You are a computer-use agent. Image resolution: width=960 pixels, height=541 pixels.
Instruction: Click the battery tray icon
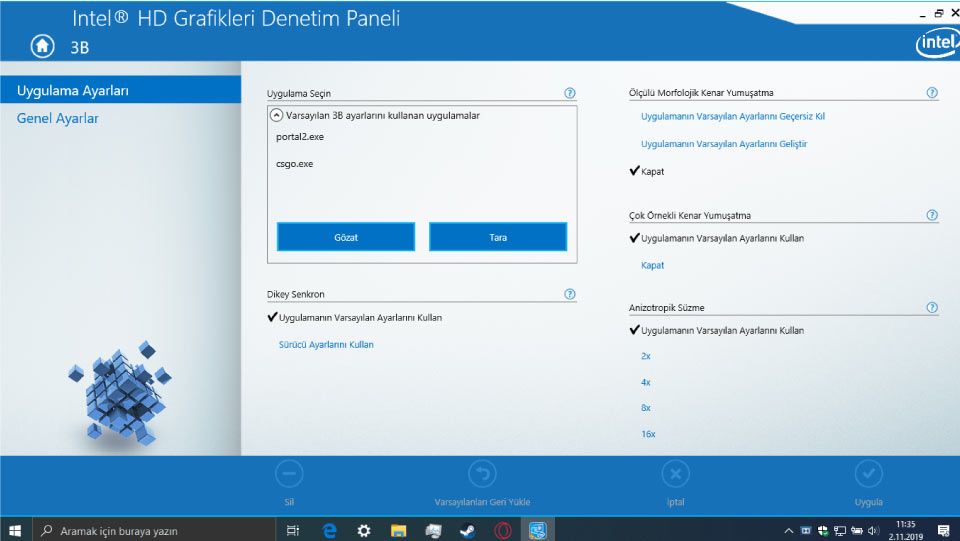click(857, 531)
